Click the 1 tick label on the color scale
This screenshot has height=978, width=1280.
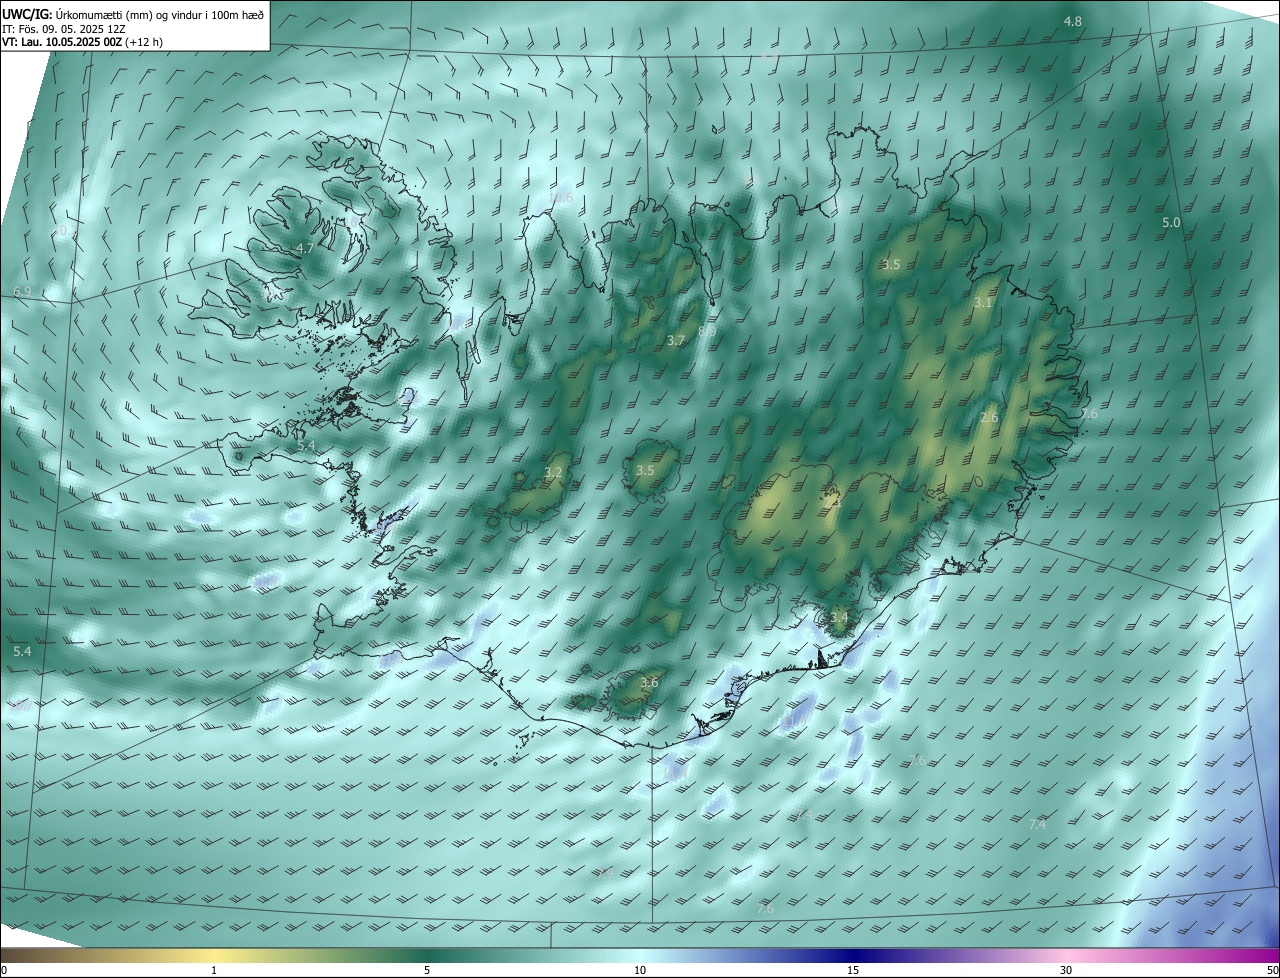pos(214,970)
